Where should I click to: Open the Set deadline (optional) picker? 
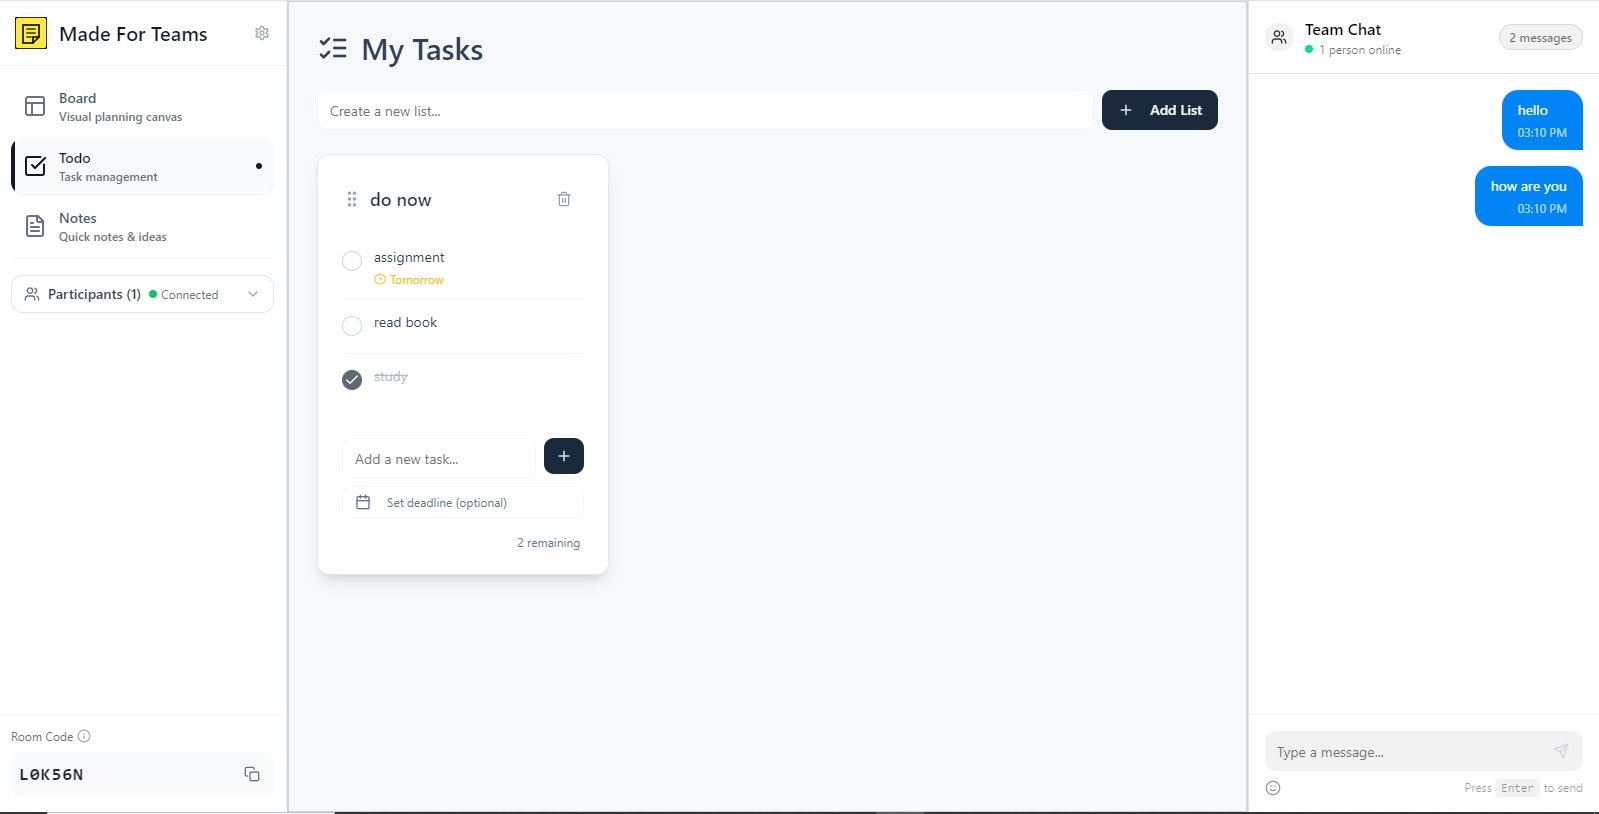point(463,502)
